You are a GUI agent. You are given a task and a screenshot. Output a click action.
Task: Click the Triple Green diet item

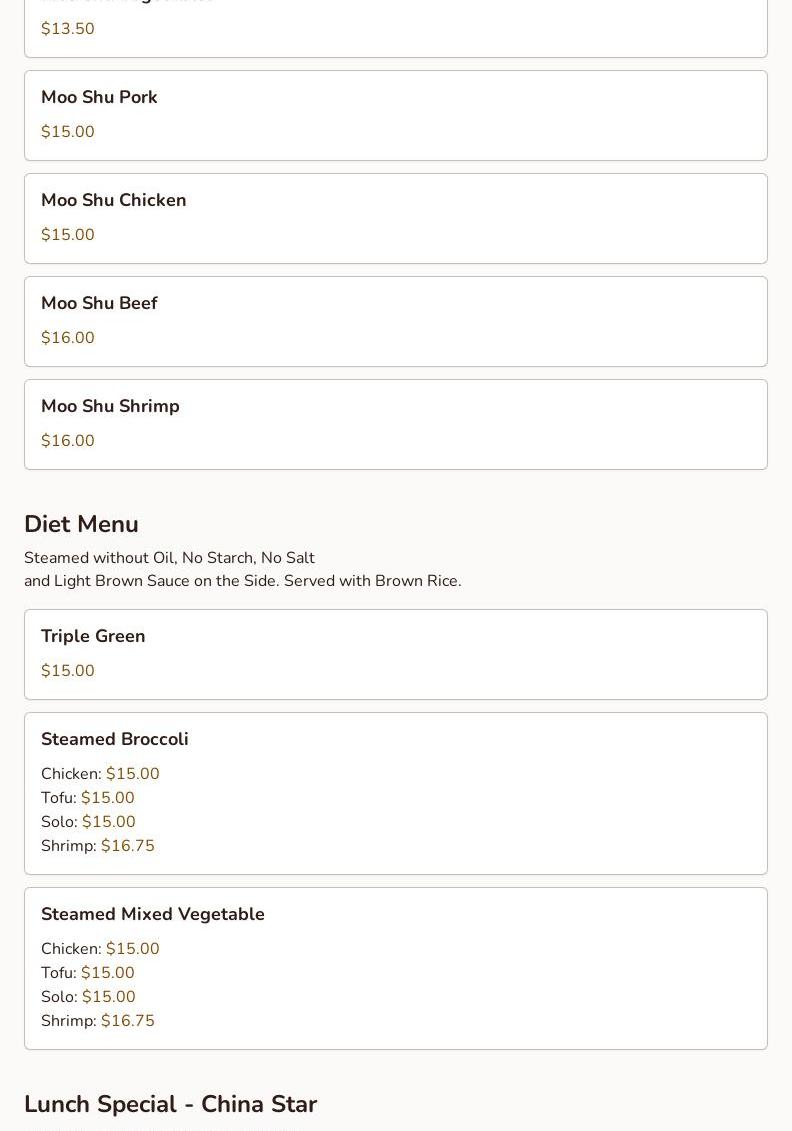click(x=395, y=655)
